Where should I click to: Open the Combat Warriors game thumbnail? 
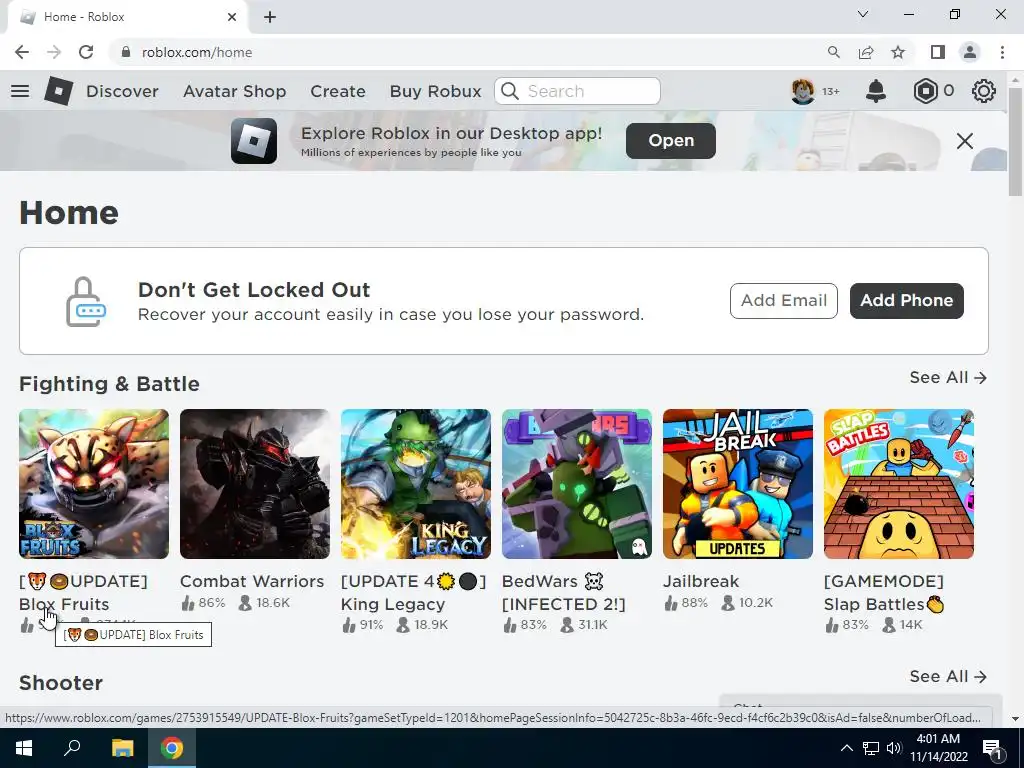[255, 484]
